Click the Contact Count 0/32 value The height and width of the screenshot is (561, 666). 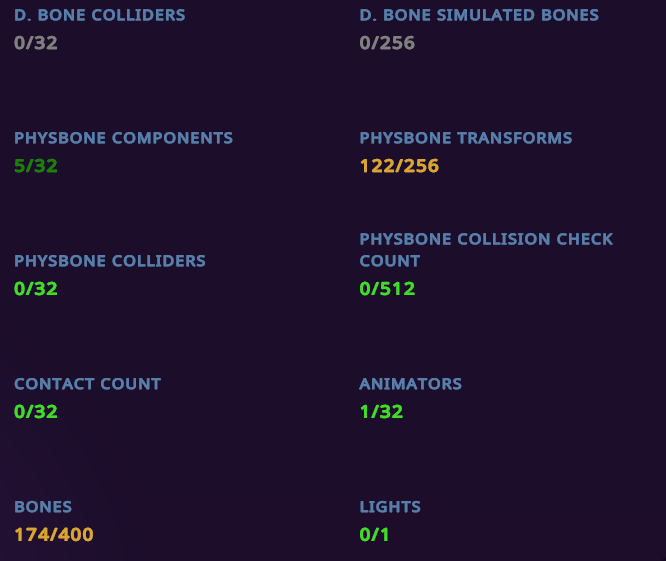[36, 411]
